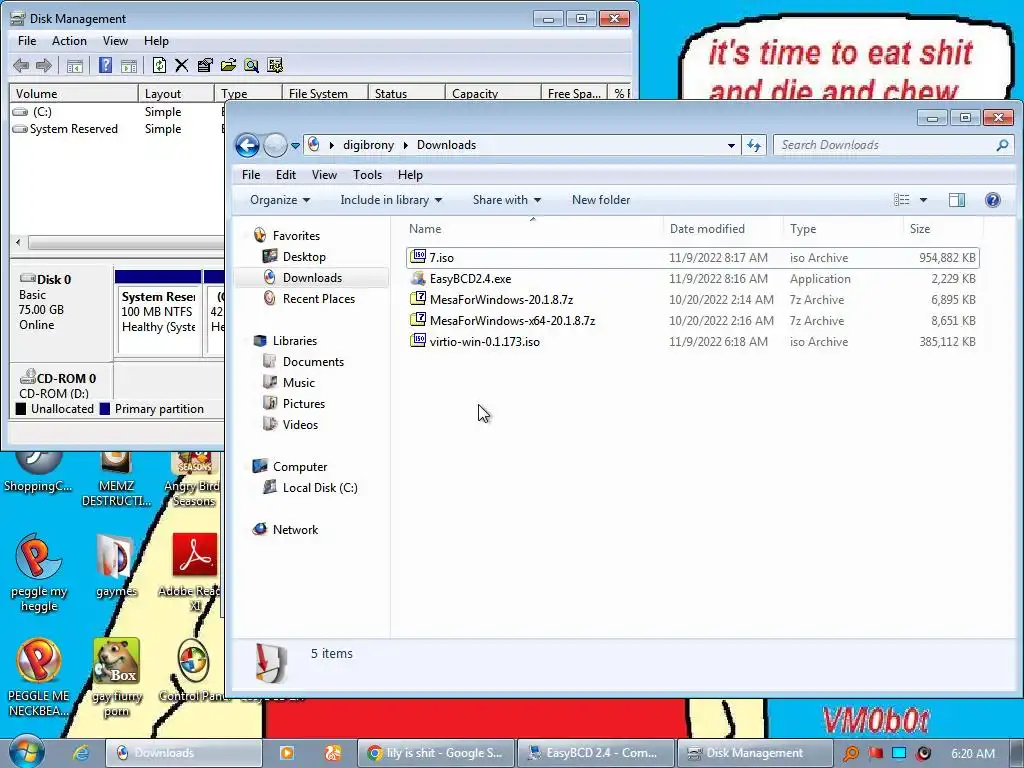Click the Change your view icon in Explorer
The image size is (1024, 768).
tap(902, 200)
